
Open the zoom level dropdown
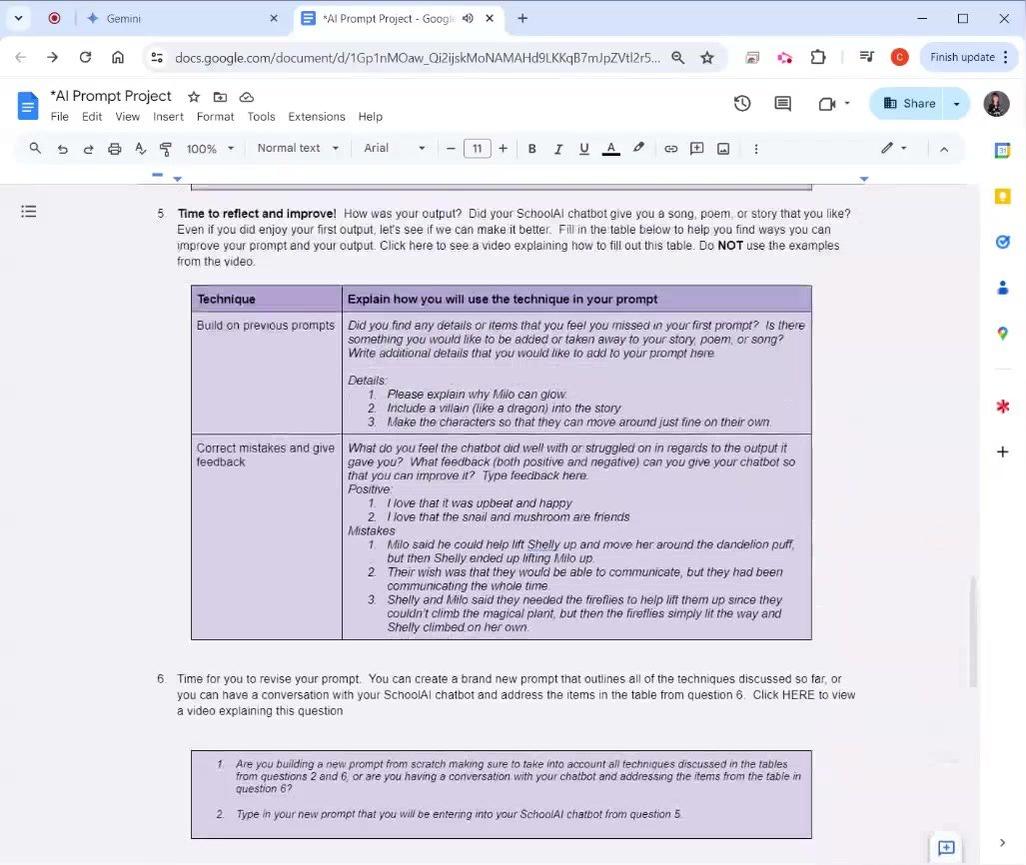point(209,149)
